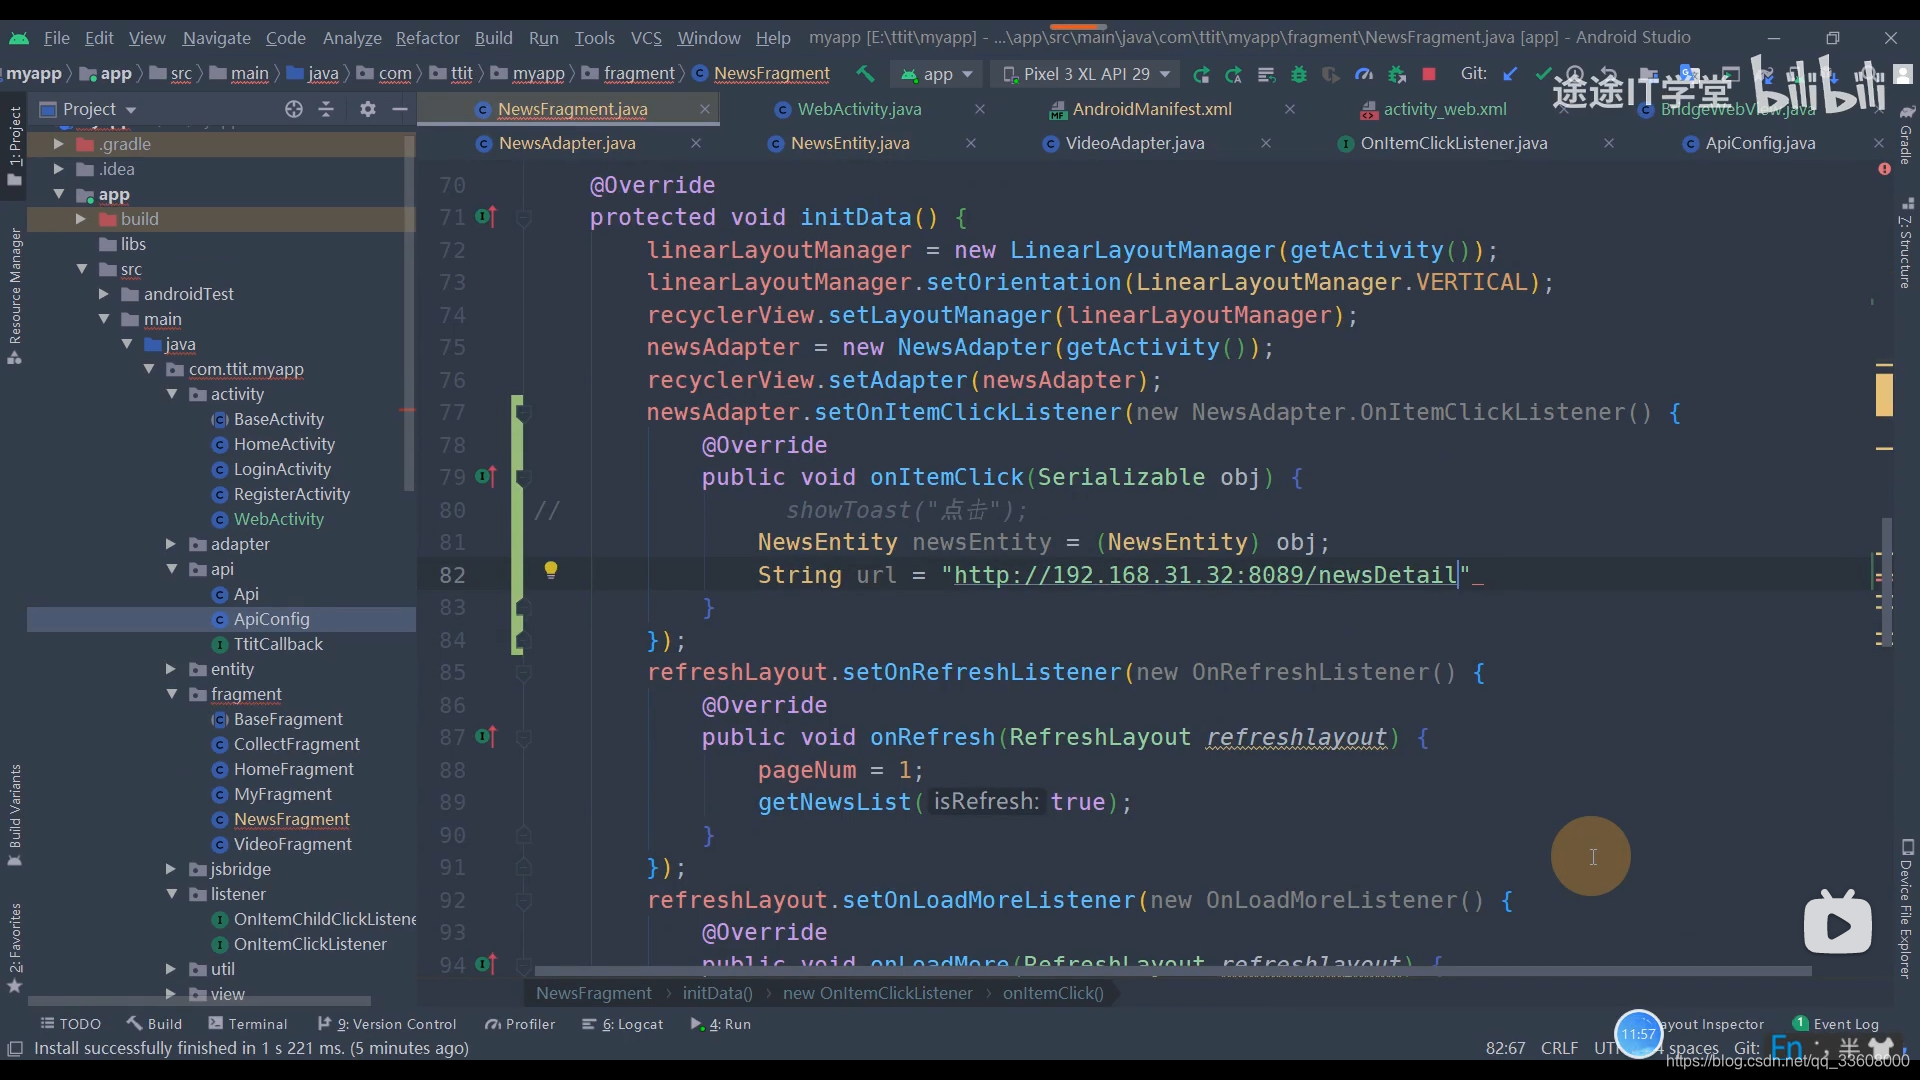Screen dimensions: 1920x1080
Task: Open the app run configuration dropdown
Action: coord(936,74)
